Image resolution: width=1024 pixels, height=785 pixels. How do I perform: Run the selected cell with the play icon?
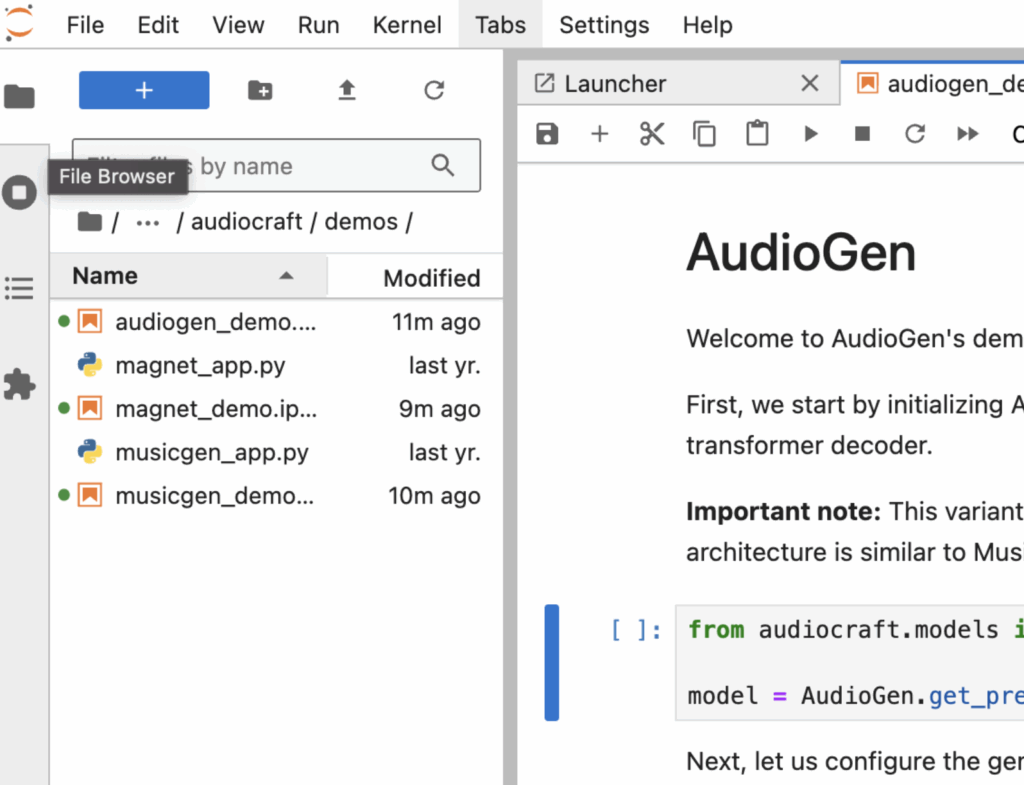tap(810, 133)
